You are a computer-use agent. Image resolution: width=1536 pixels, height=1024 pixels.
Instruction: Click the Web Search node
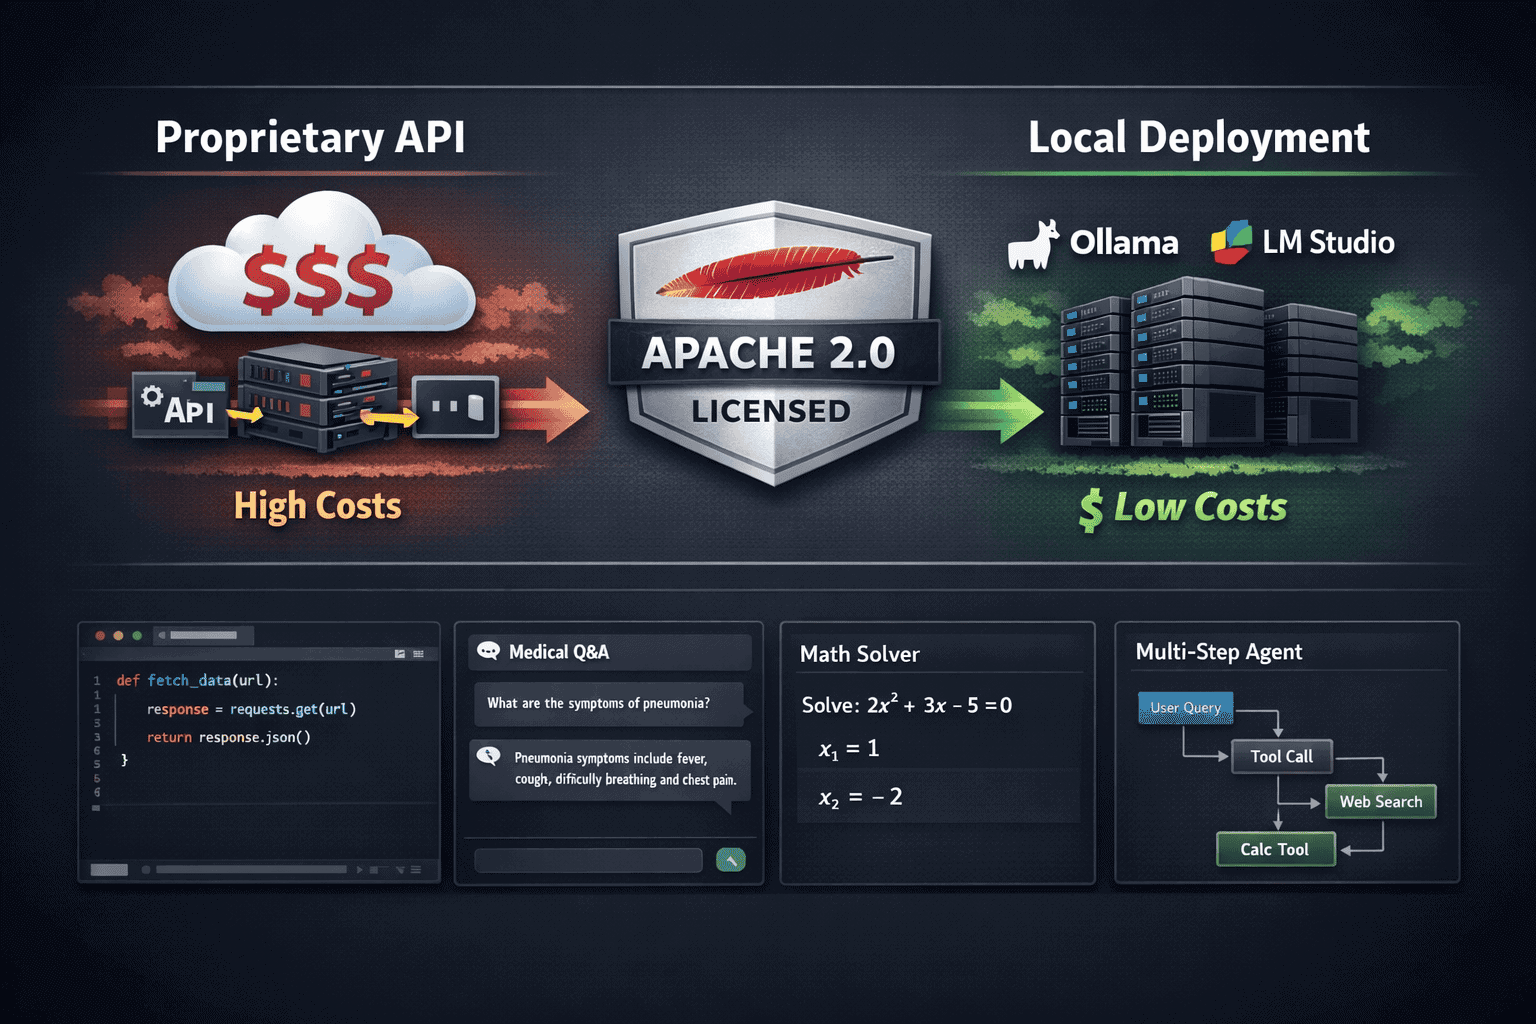pos(1380,801)
